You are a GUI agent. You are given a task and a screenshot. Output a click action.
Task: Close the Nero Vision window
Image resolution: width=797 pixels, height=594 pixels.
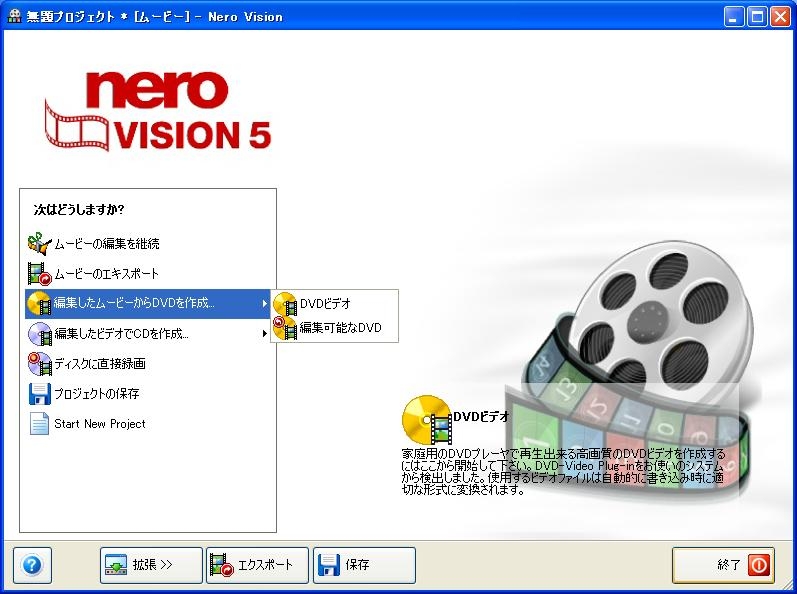tap(780, 17)
